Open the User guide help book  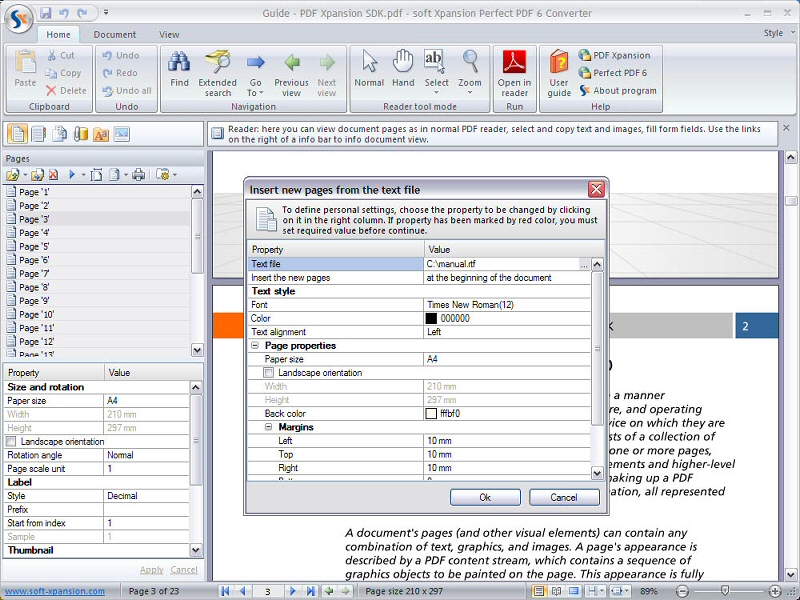pos(559,73)
